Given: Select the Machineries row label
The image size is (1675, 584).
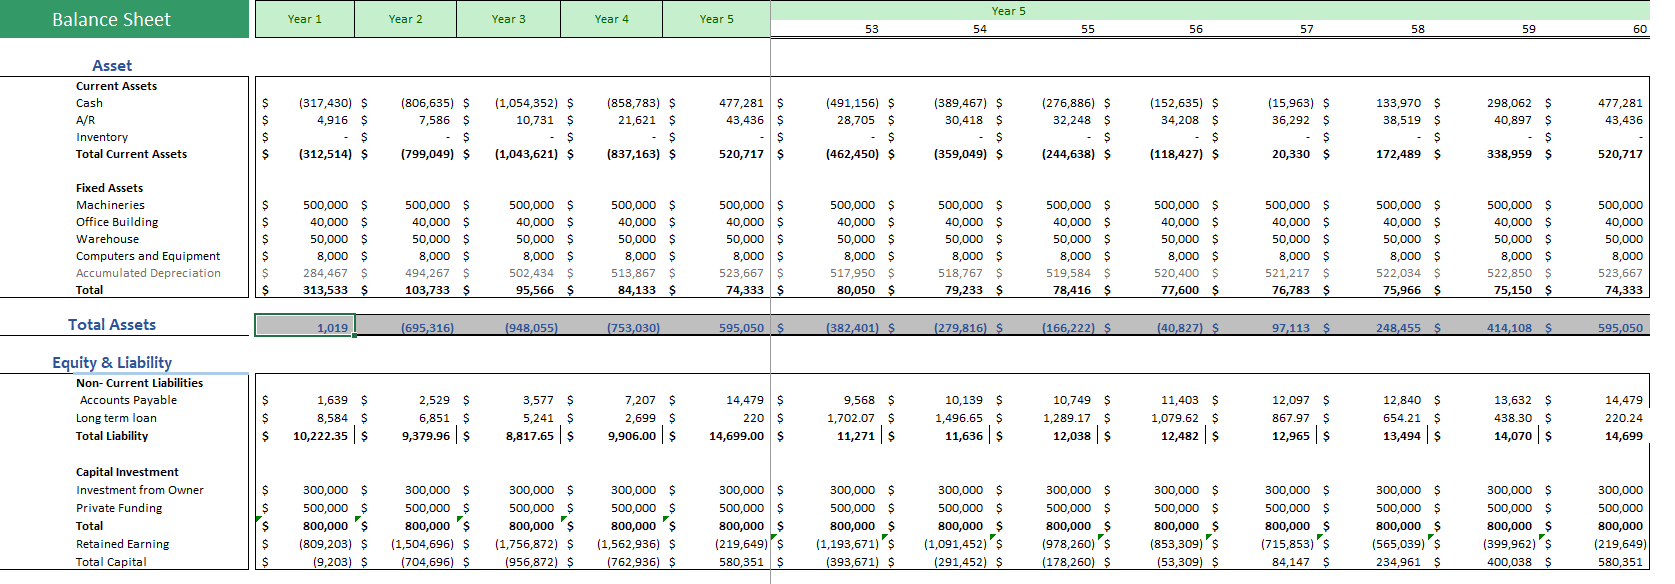Looking at the screenshot, I should (x=110, y=205).
